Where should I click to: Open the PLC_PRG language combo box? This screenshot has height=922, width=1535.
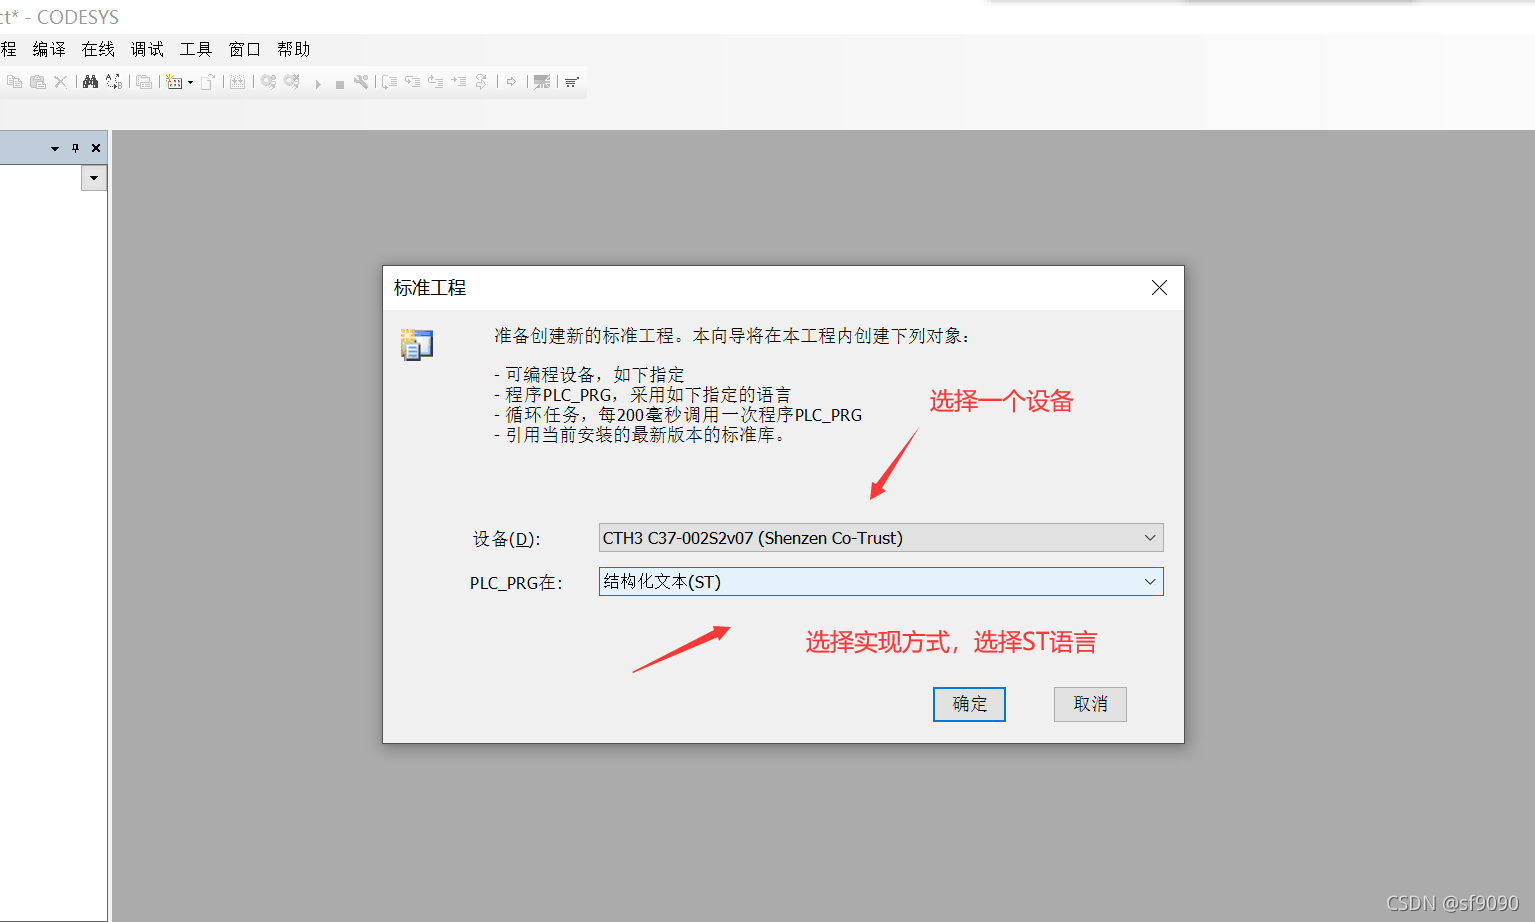[881, 582]
